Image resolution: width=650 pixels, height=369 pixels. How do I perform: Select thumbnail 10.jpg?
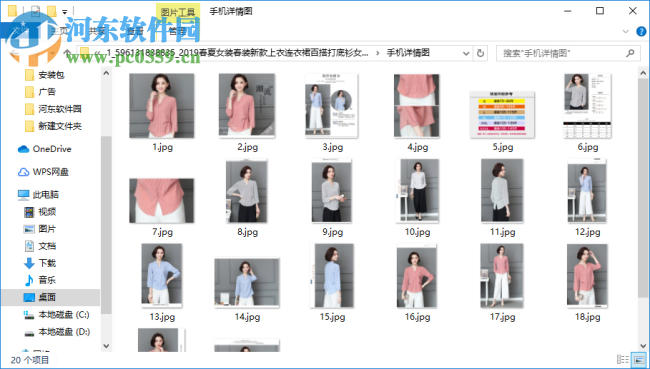417,191
